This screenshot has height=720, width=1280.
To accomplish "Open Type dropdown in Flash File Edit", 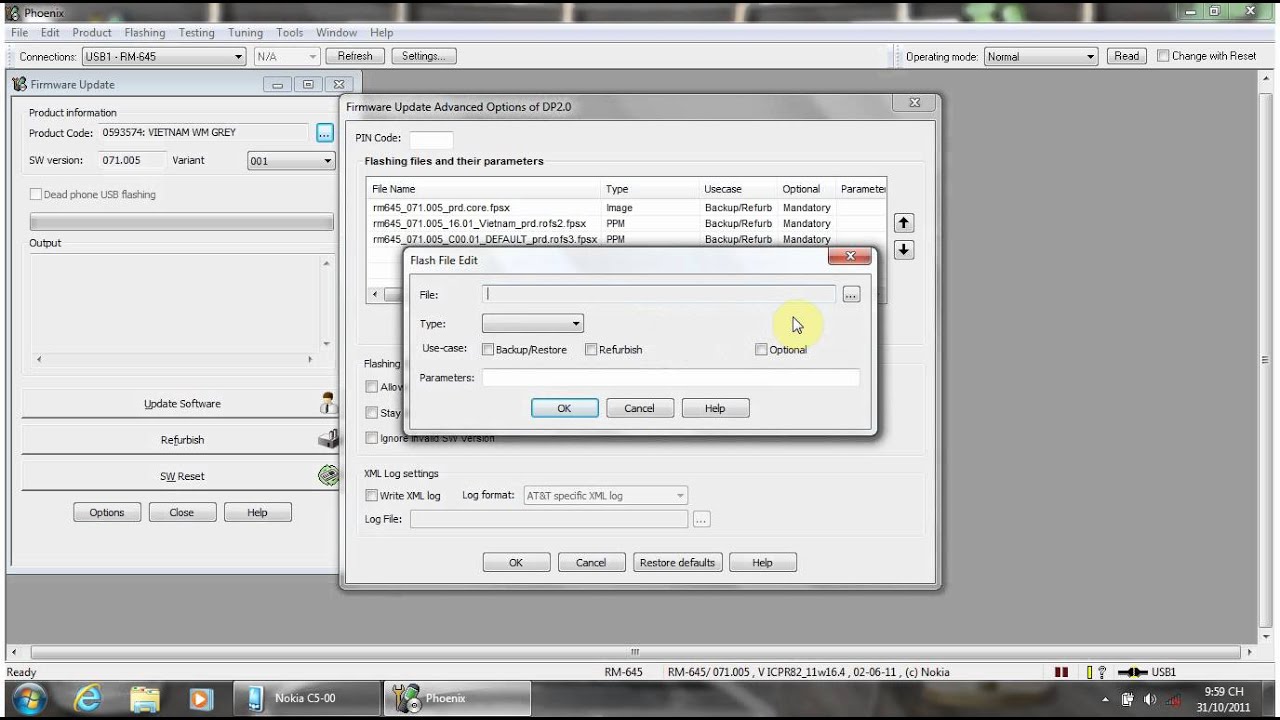I will [x=533, y=323].
